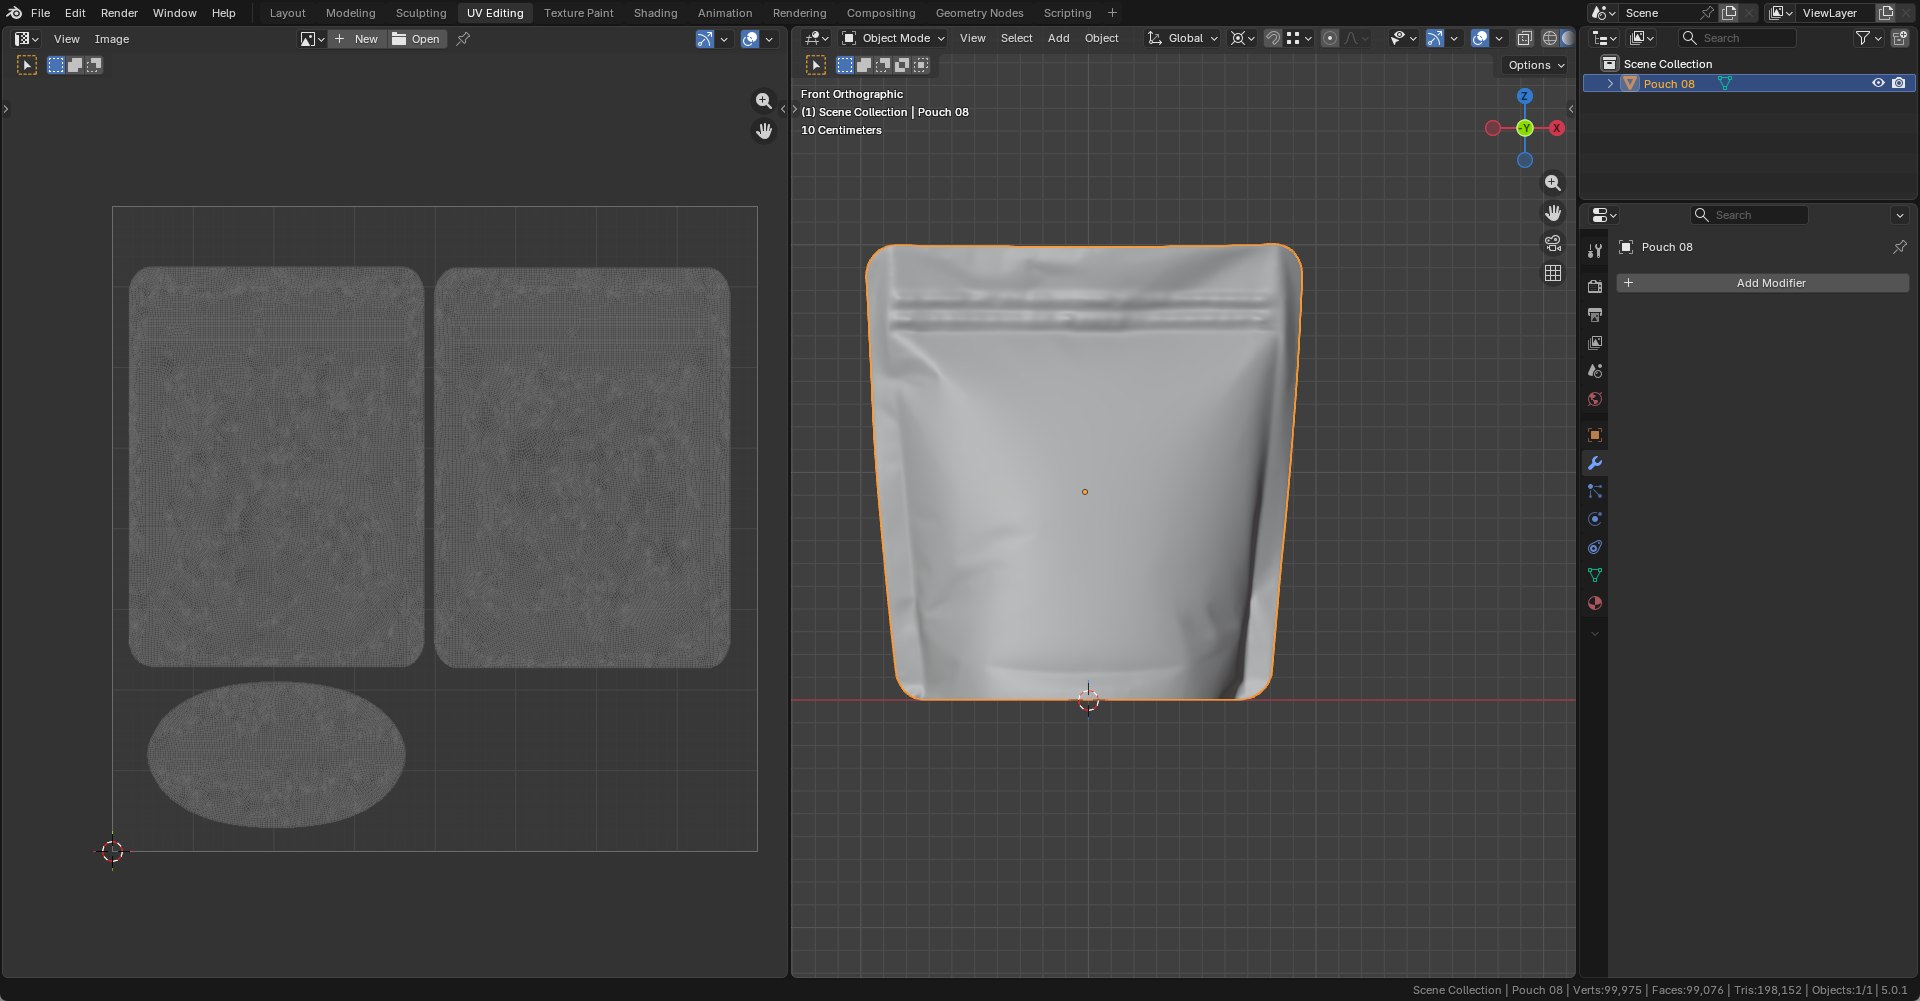This screenshot has width=1920, height=1001.
Task: Click the zoom magnifier in UV editor
Action: coord(764,101)
